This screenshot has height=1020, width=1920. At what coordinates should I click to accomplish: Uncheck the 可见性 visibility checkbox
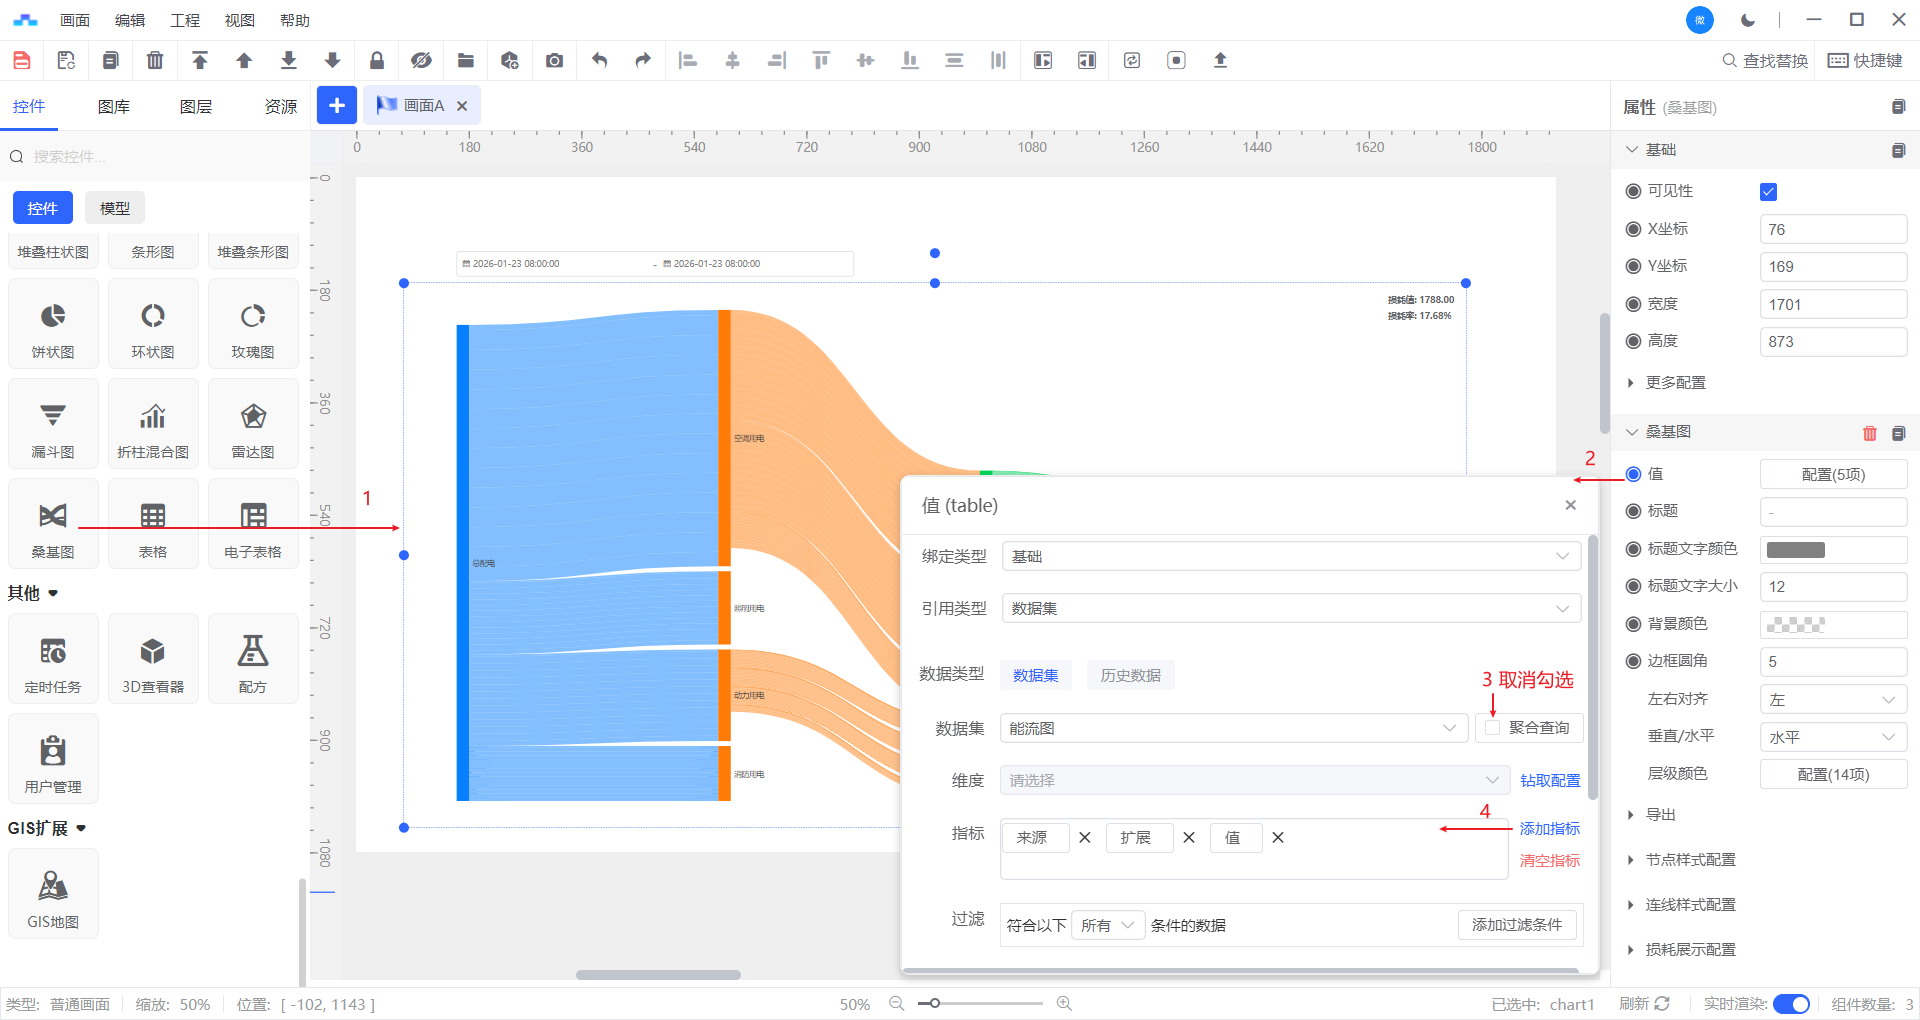pyautogui.click(x=1768, y=192)
